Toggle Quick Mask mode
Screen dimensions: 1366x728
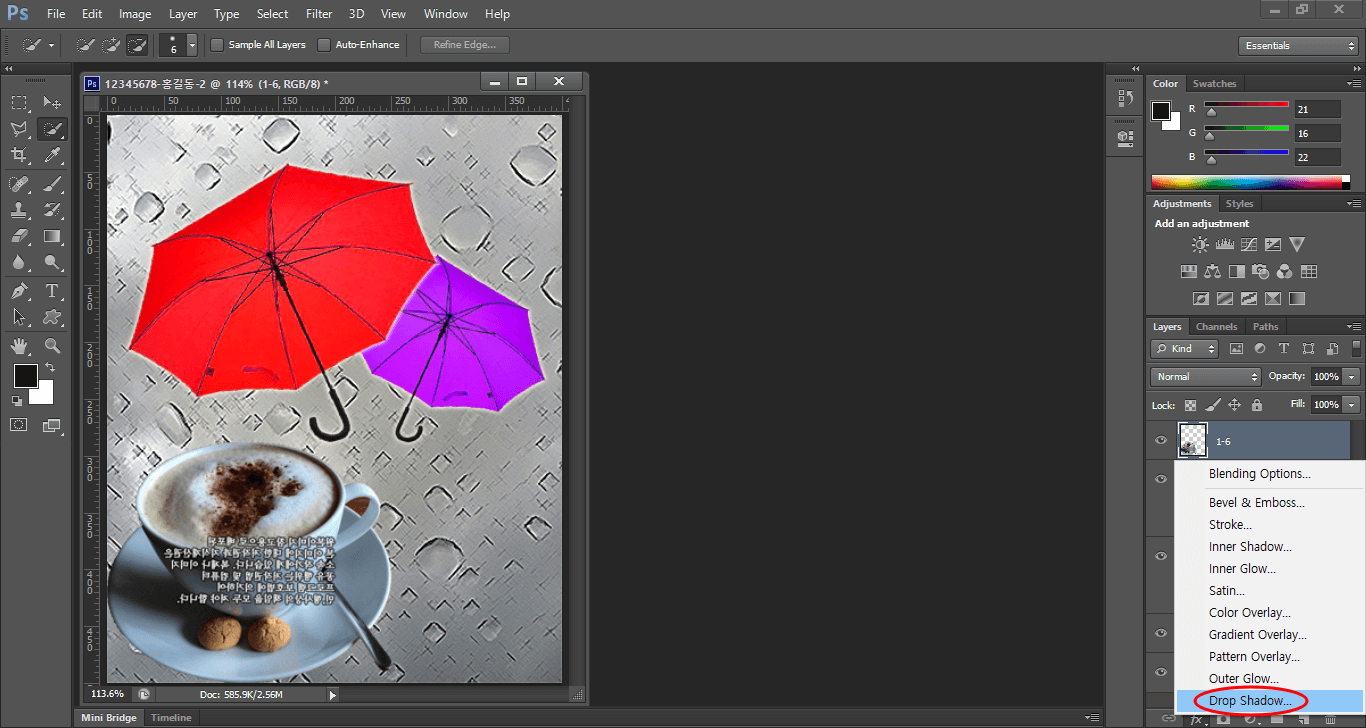click(x=19, y=425)
